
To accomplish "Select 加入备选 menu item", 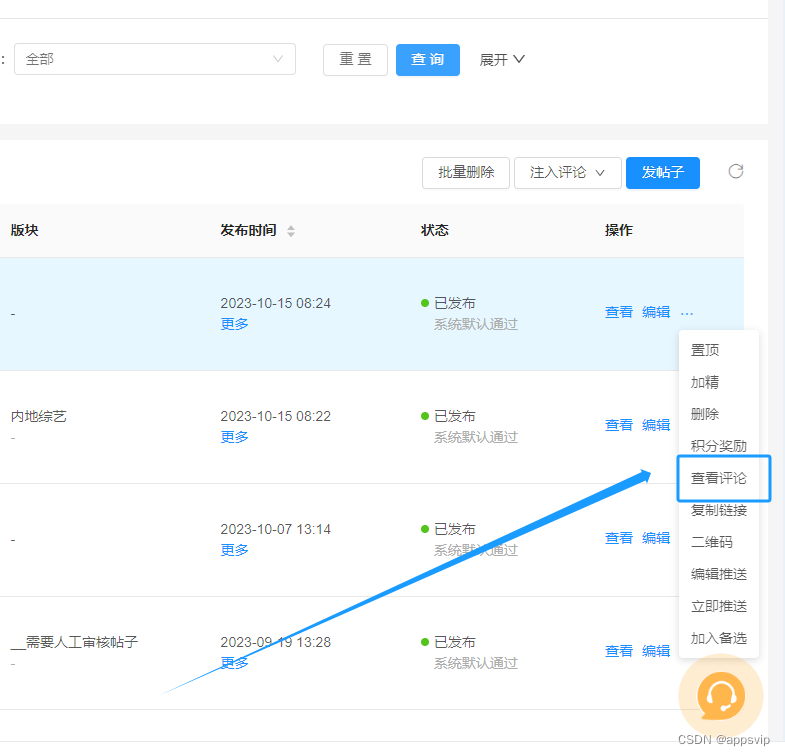I will click(x=718, y=638).
